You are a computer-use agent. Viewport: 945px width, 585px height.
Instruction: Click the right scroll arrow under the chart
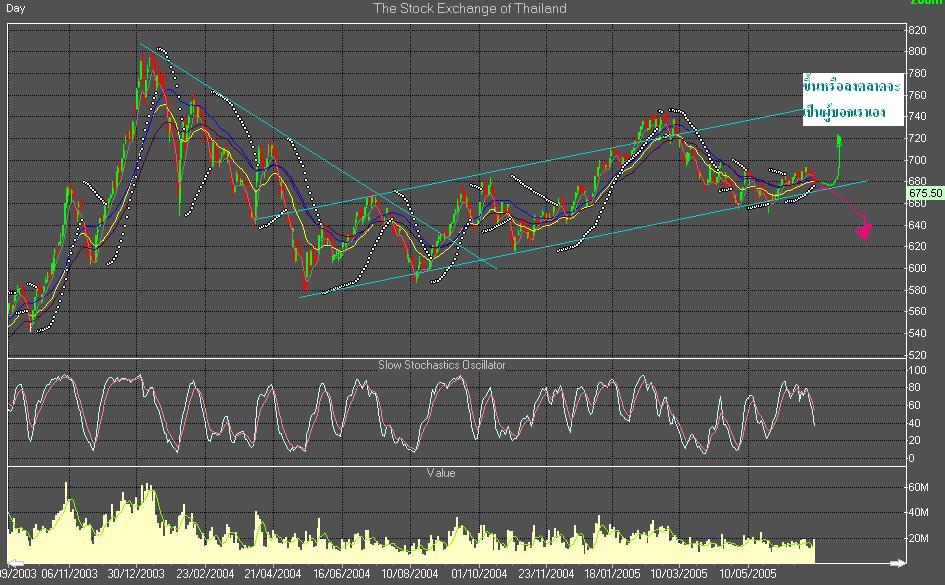point(897,563)
